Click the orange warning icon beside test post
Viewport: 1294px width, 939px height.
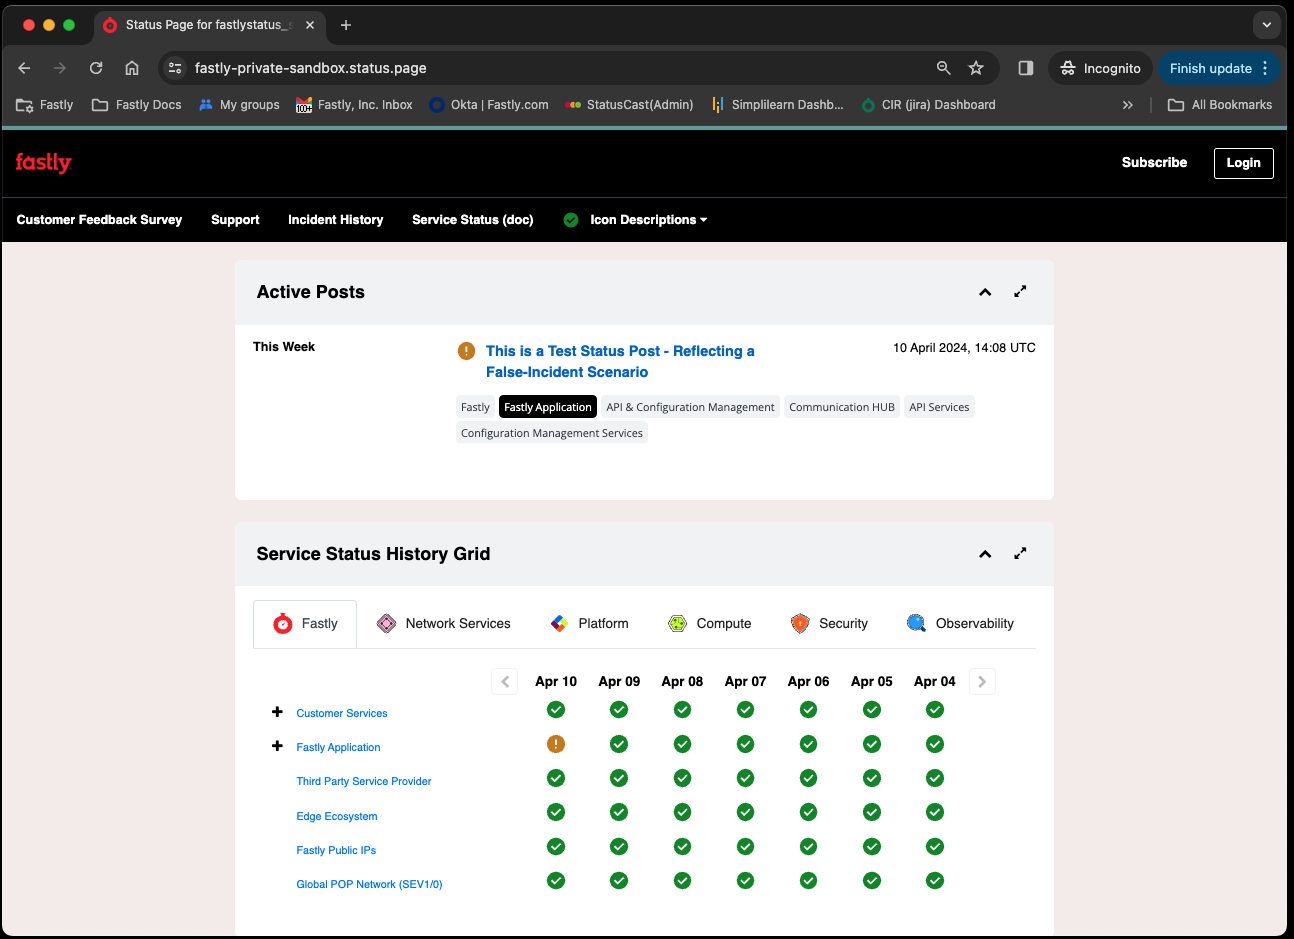pyautogui.click(x=466, y=351)
